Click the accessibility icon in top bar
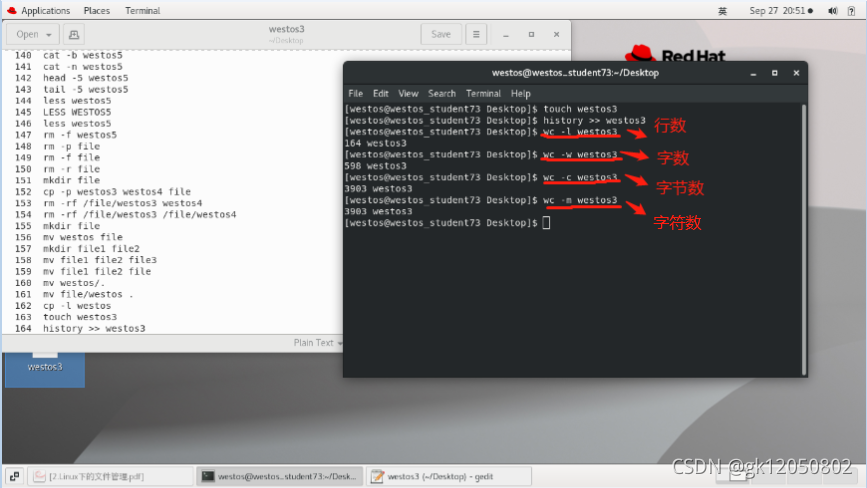This screenshot has height=488, width=867. pos(852,11)
